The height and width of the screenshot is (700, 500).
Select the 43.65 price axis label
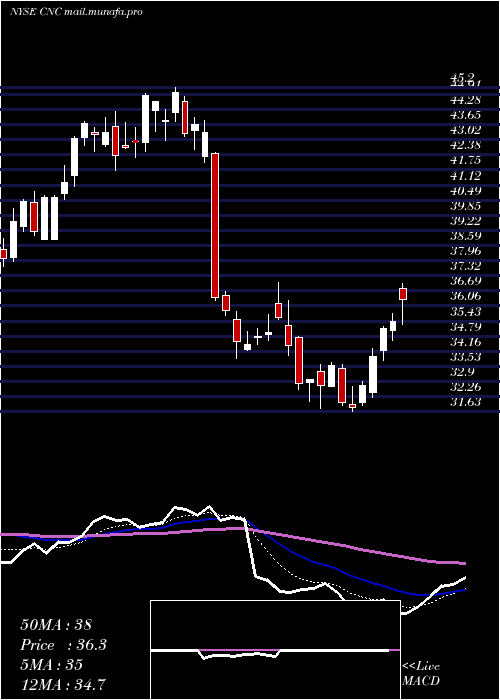pyautogui.click(x=465, y=115)
